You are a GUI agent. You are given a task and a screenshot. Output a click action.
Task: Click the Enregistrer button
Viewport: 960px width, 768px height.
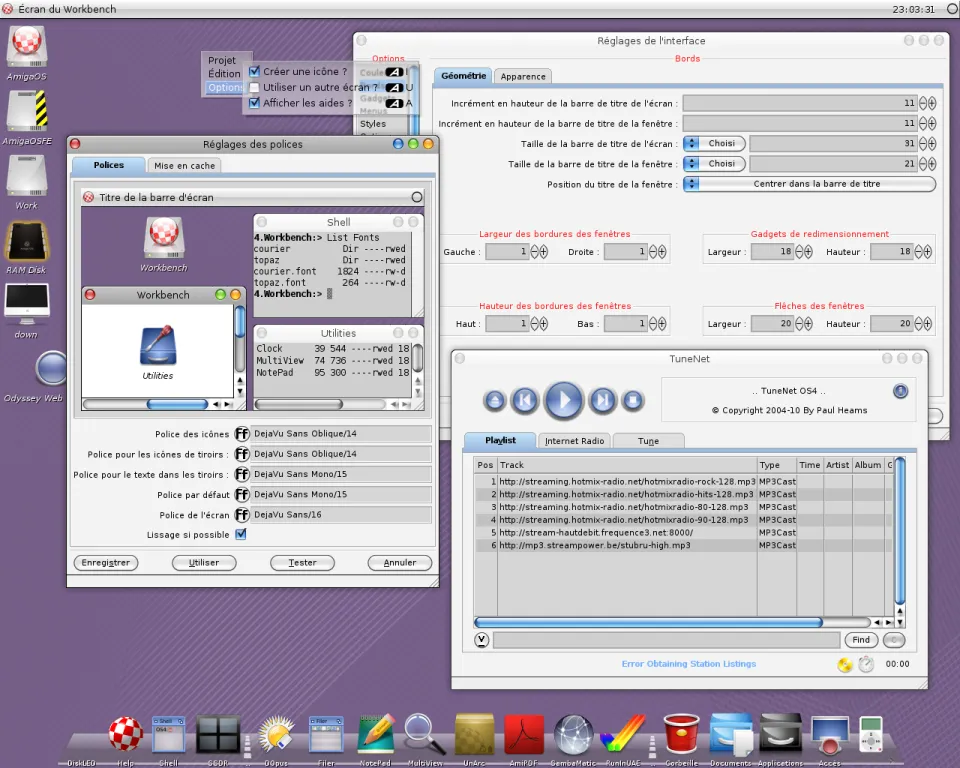pyautogui.click(x=106, y=563)
